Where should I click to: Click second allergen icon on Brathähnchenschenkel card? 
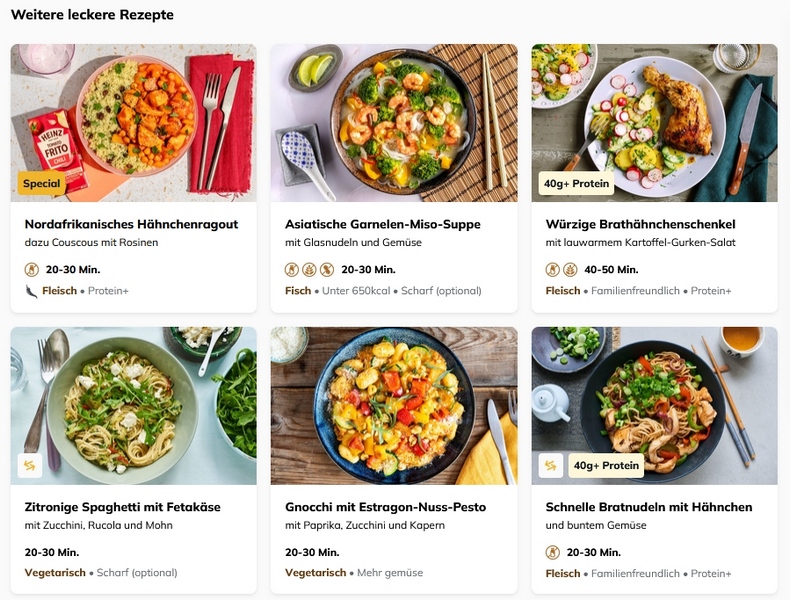coord(570,269)
